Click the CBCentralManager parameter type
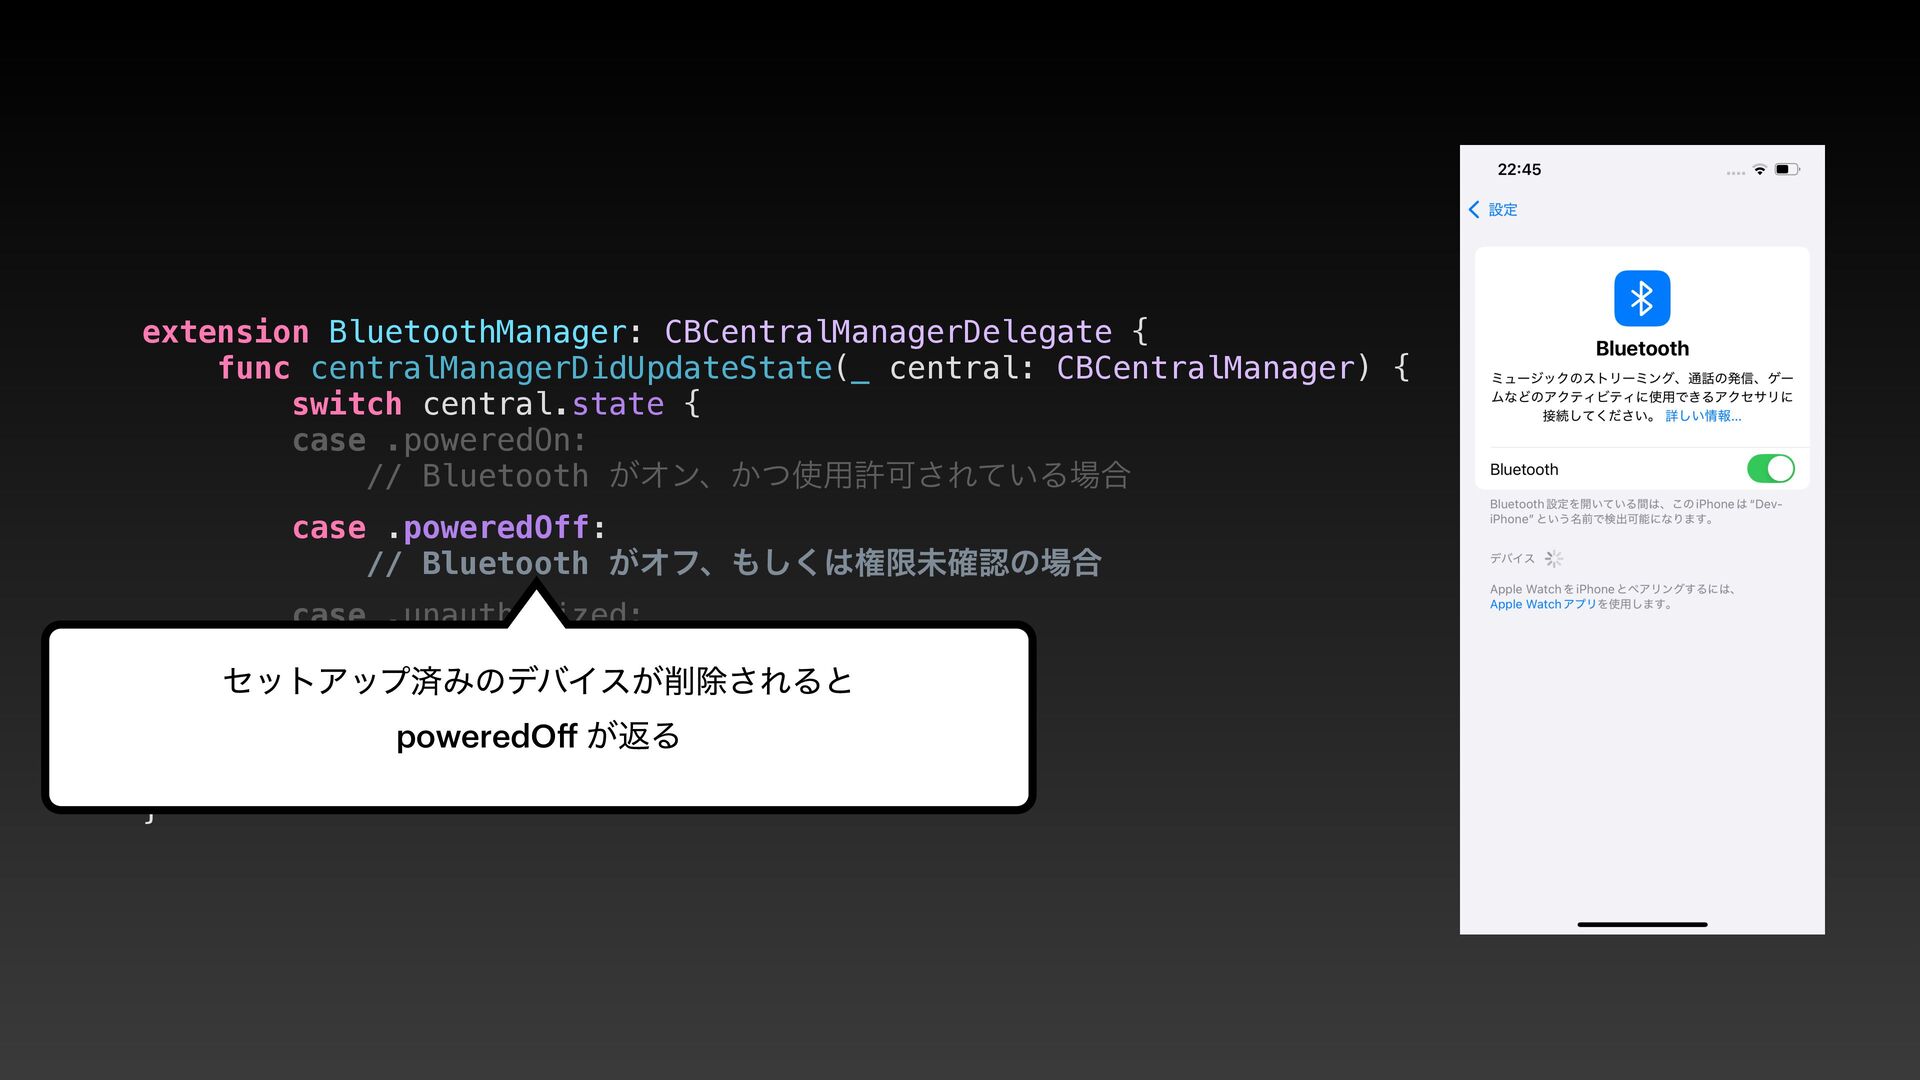The height and width of the screenshot is (1080, 1920). 1204,368
